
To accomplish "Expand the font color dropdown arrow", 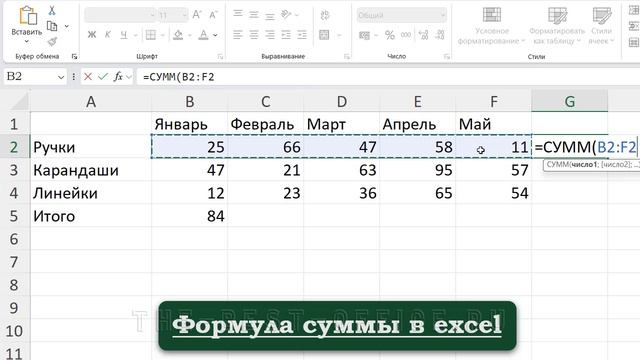I will click(x=215, y=36).
